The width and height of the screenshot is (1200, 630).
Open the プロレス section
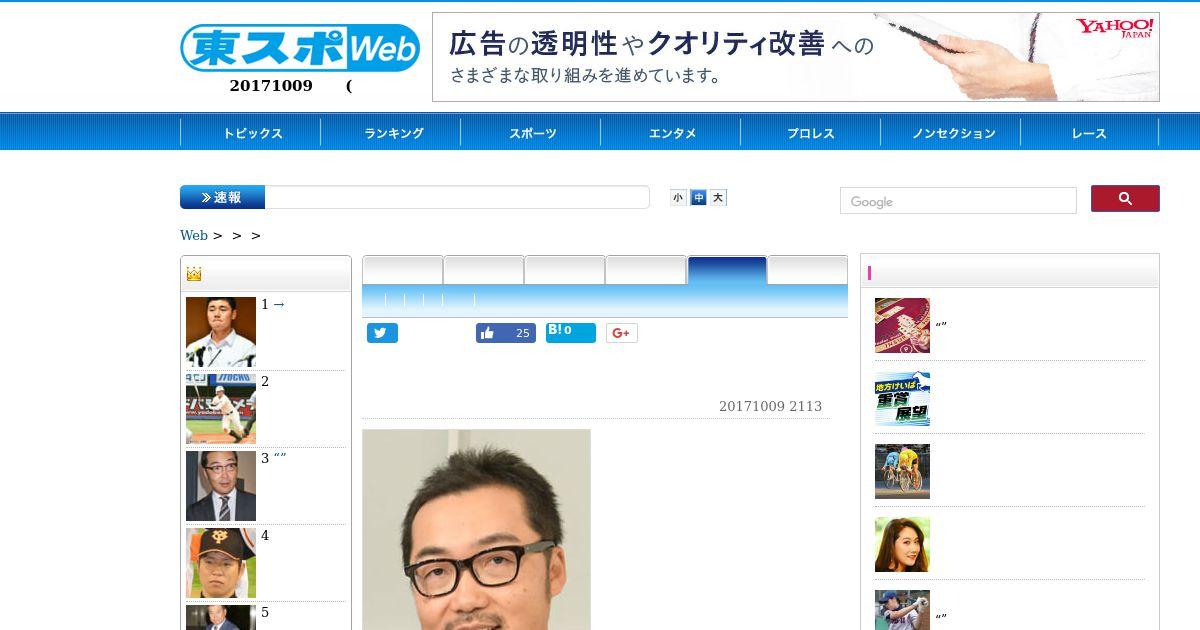point(811,133)
